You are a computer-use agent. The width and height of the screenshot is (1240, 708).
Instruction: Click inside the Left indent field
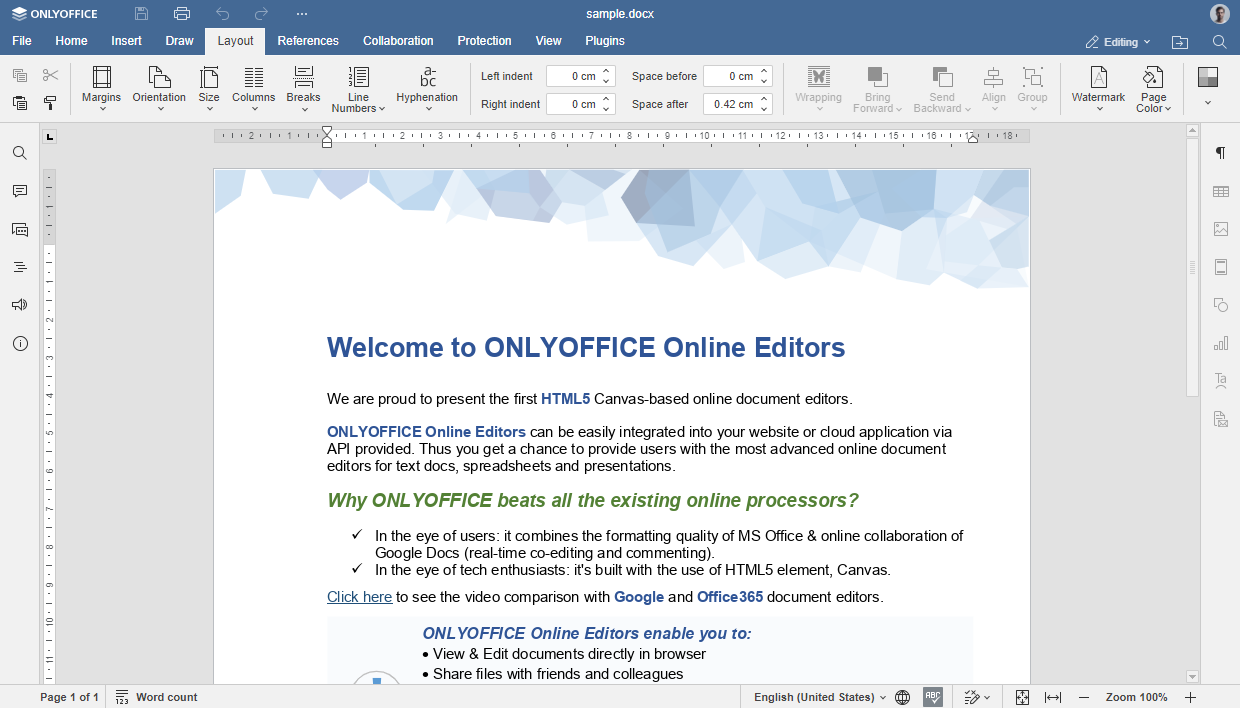click(x=572, y=76)
